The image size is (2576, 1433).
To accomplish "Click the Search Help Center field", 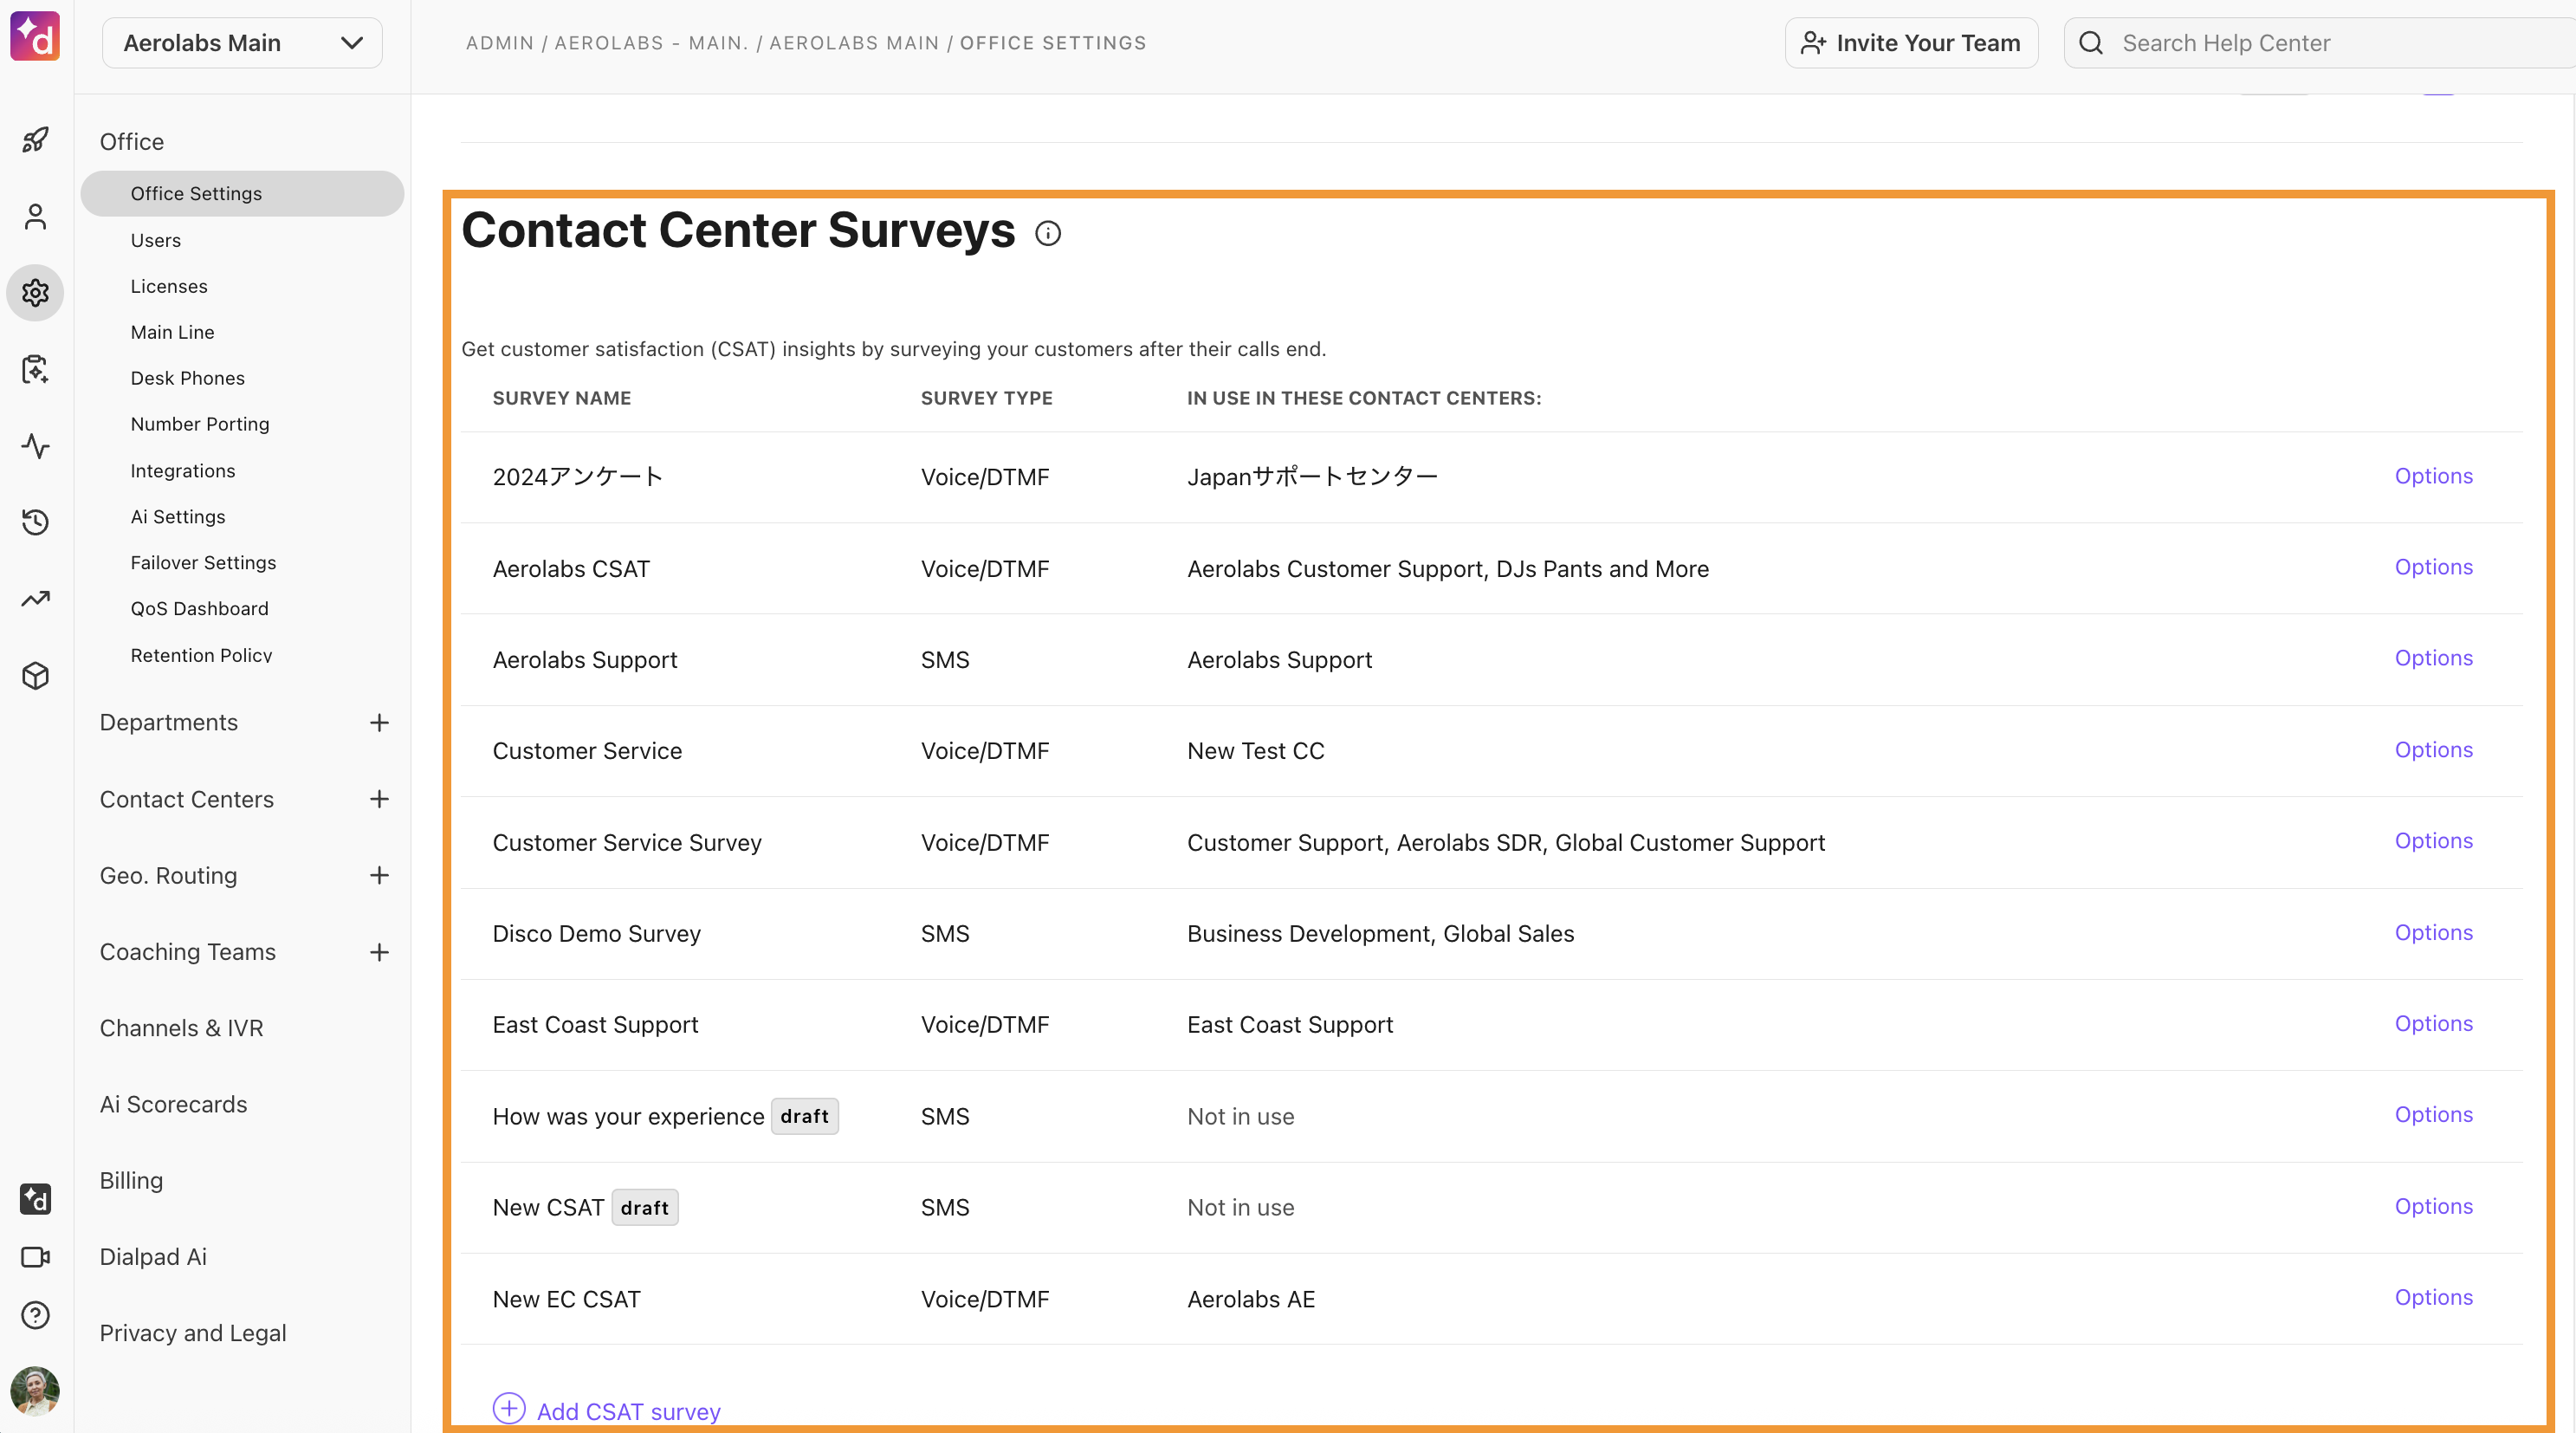I will pos(2320,43).
